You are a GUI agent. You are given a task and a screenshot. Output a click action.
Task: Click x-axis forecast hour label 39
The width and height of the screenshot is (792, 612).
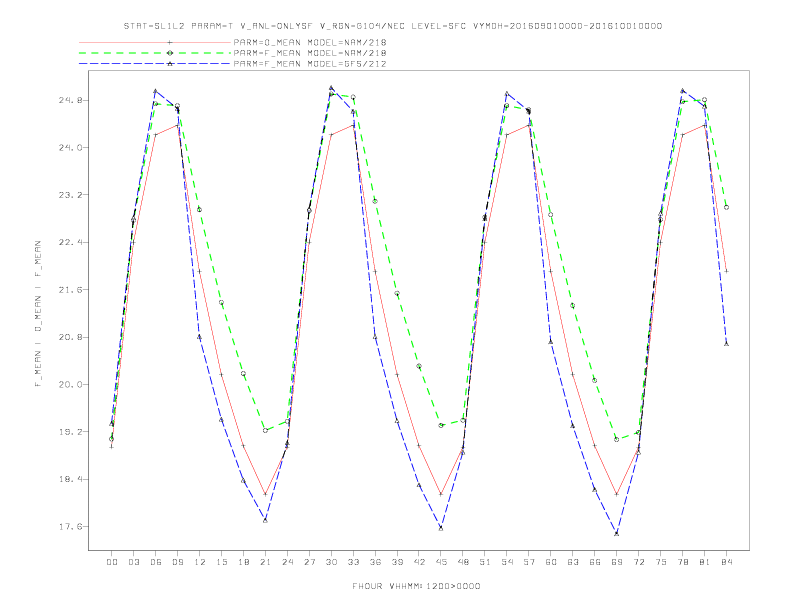398,562
